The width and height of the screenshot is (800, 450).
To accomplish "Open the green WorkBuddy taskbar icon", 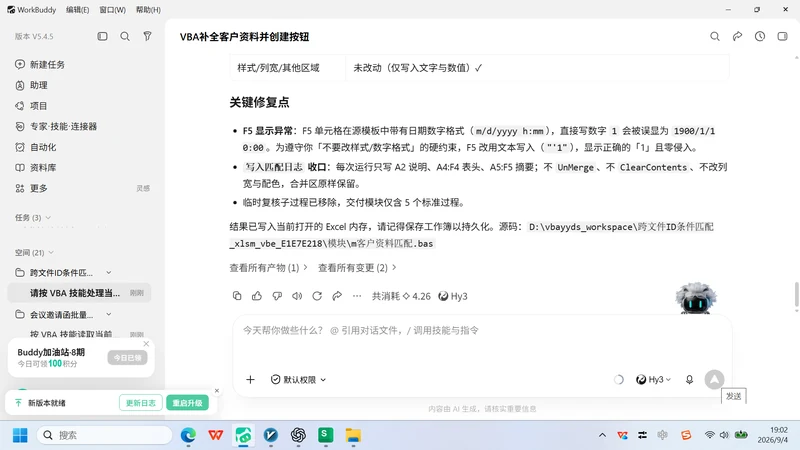I will tap(243, 435).
